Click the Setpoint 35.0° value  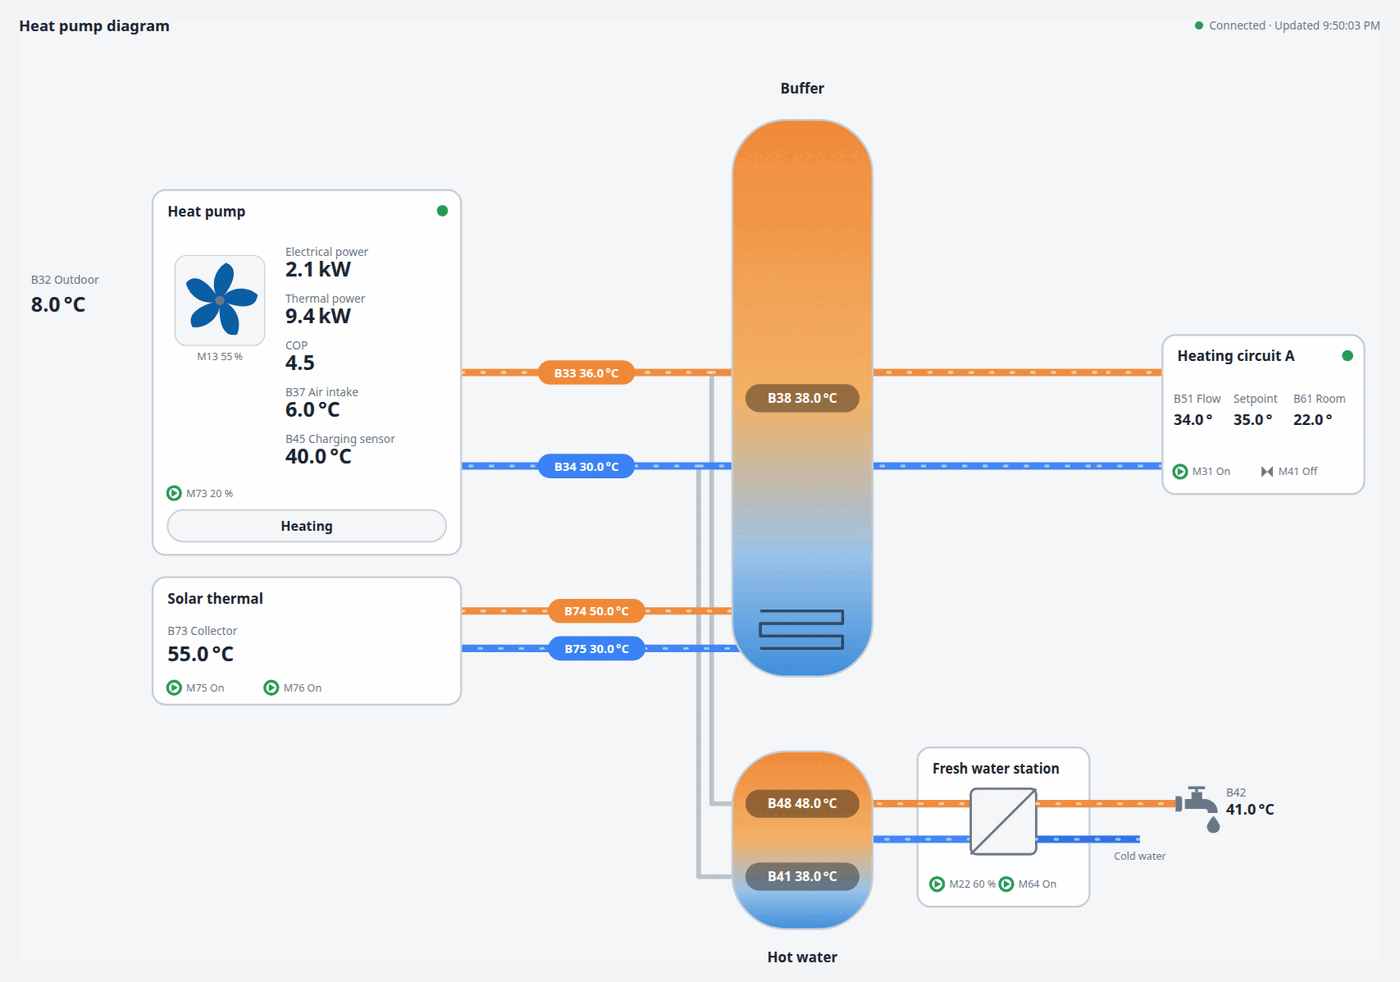1253,420
